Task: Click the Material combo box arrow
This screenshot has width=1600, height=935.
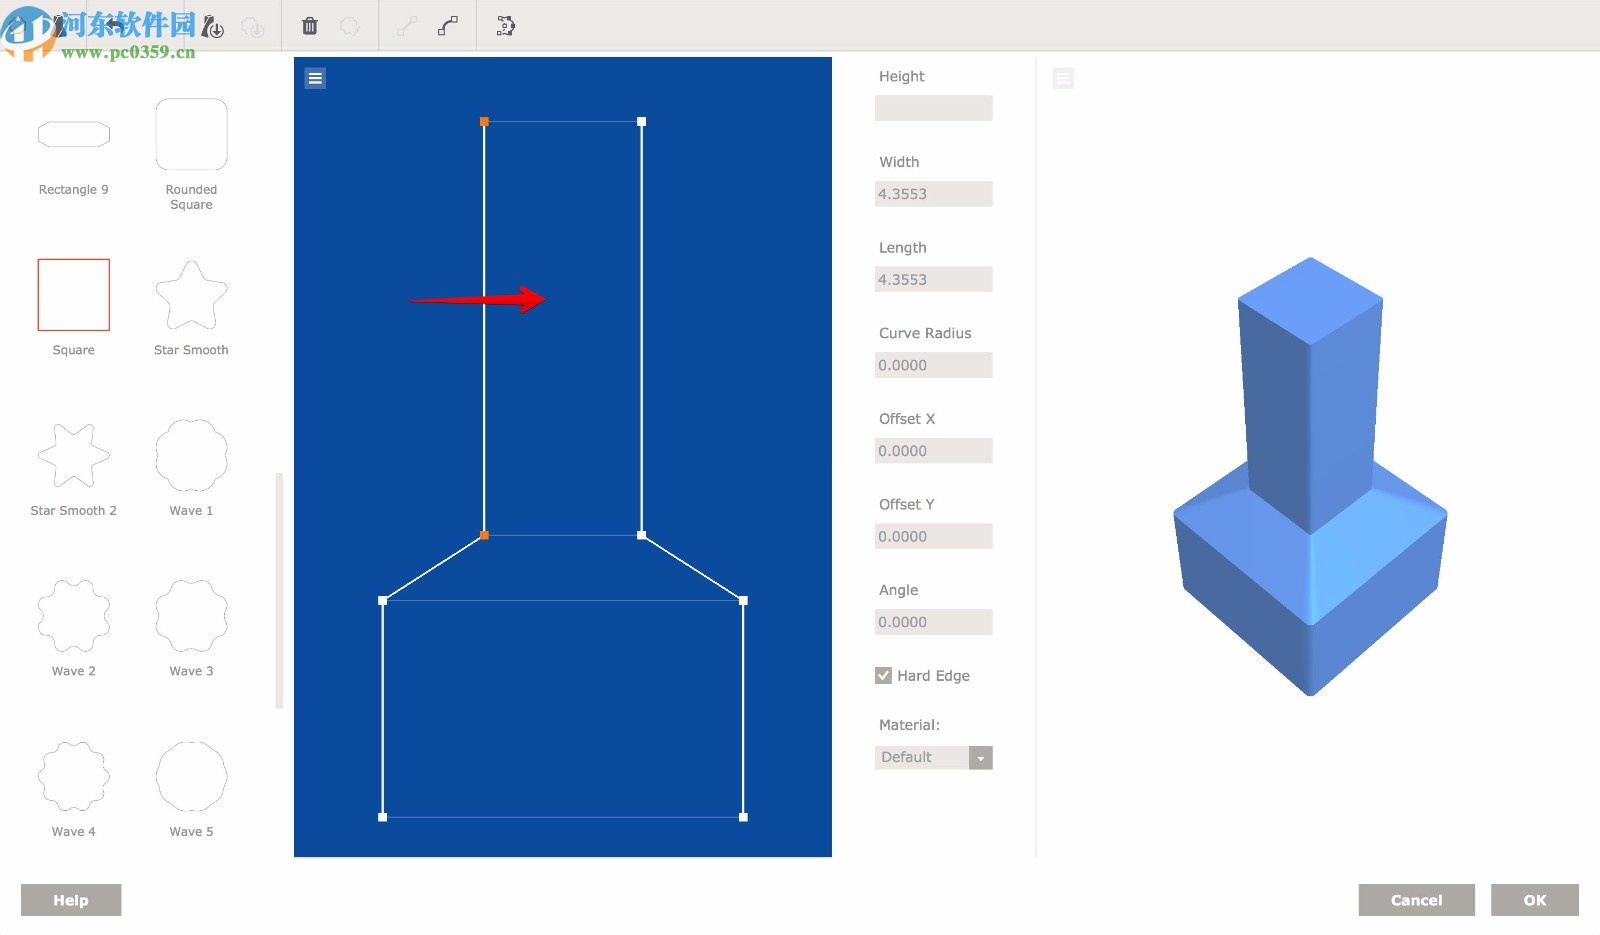Action: 979,757
